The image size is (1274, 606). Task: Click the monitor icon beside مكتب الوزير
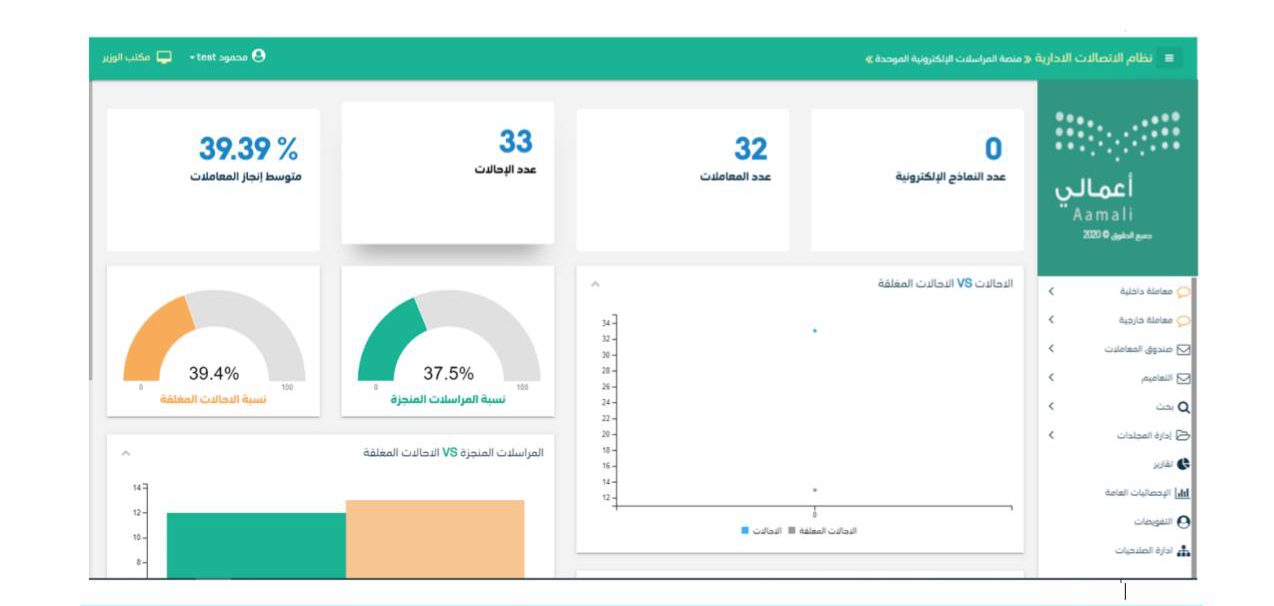coord(164,57)
